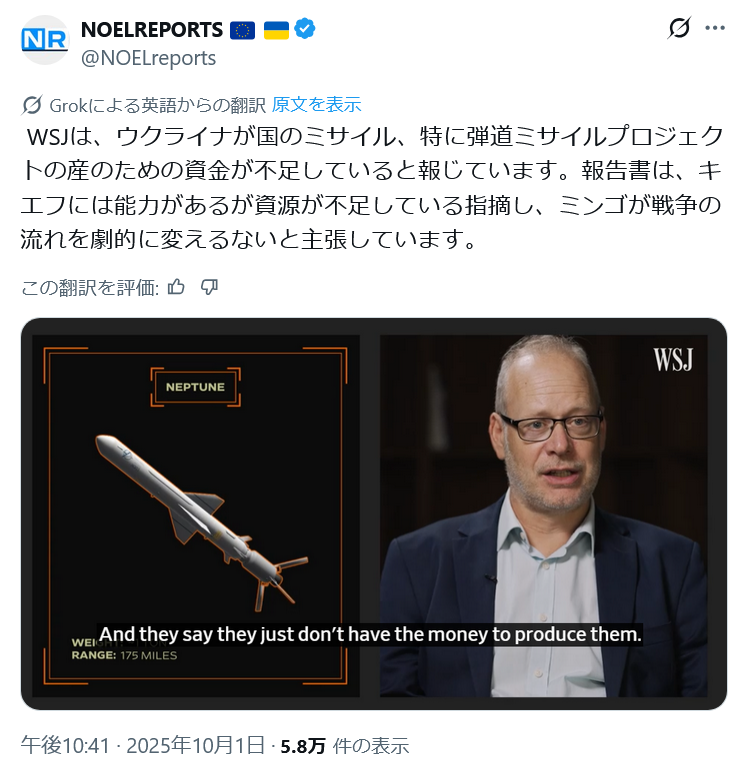
Task: Click the Grokによる英語からの翻訳 label
Action: (x=158, y=105)
